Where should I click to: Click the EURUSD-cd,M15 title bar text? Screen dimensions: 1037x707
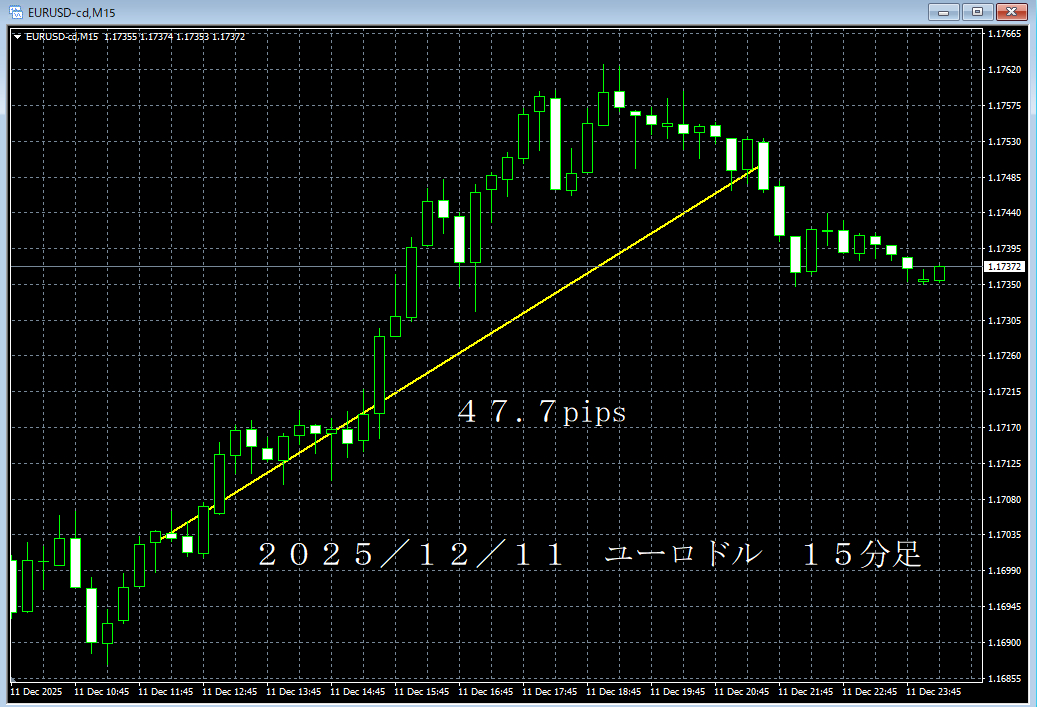pos(71,13)
